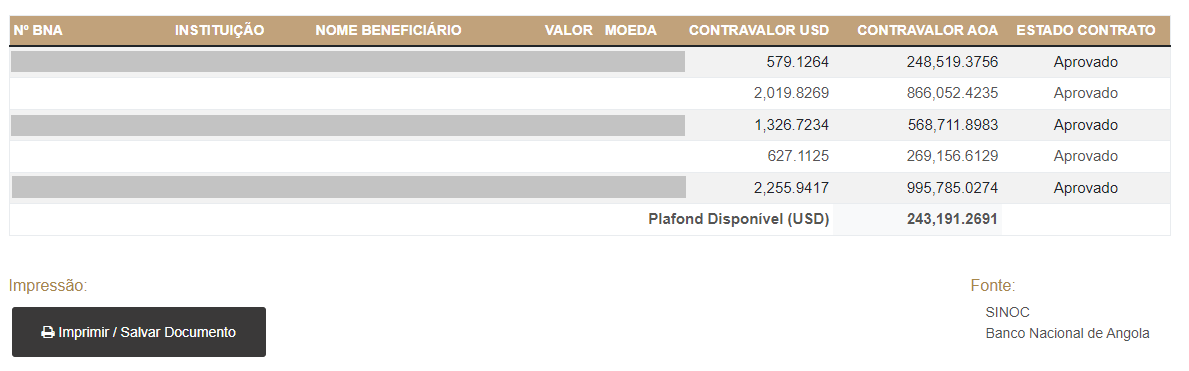Click the 579.1264 USD value
The height and width of the screenshot is (371, 1189).
click(x=798, y=62)
